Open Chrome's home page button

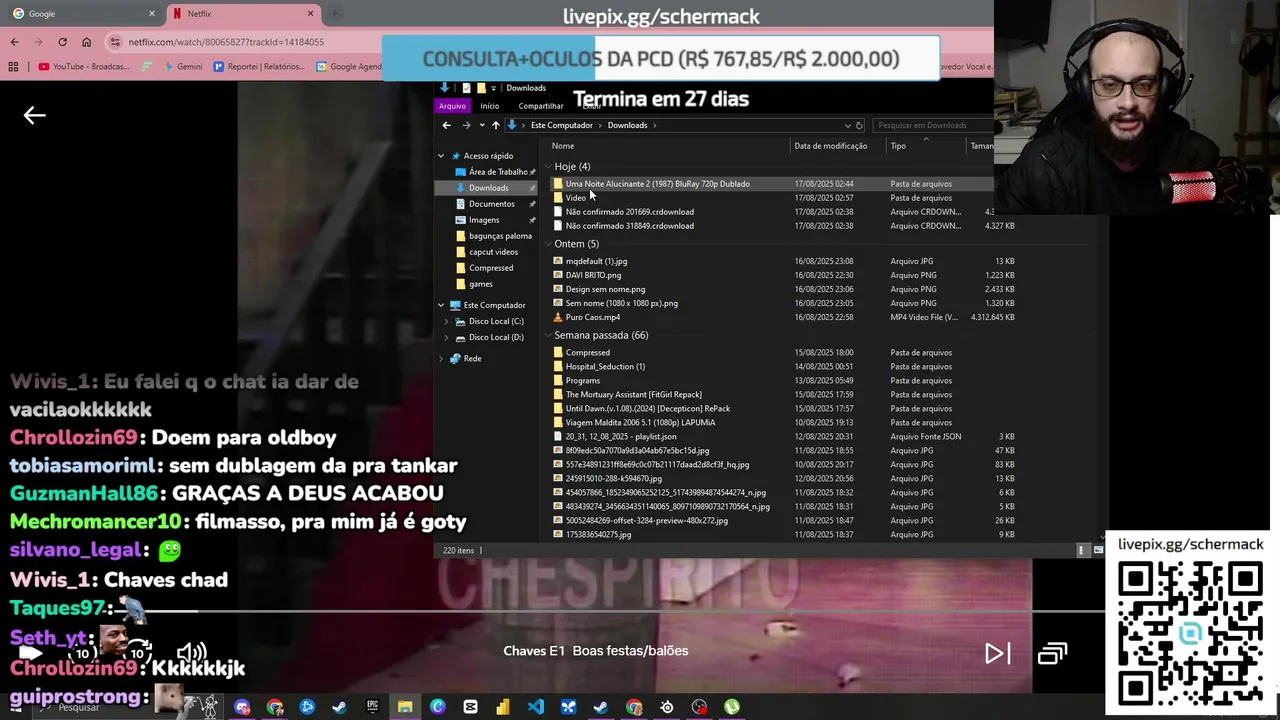tap(86, 42)
